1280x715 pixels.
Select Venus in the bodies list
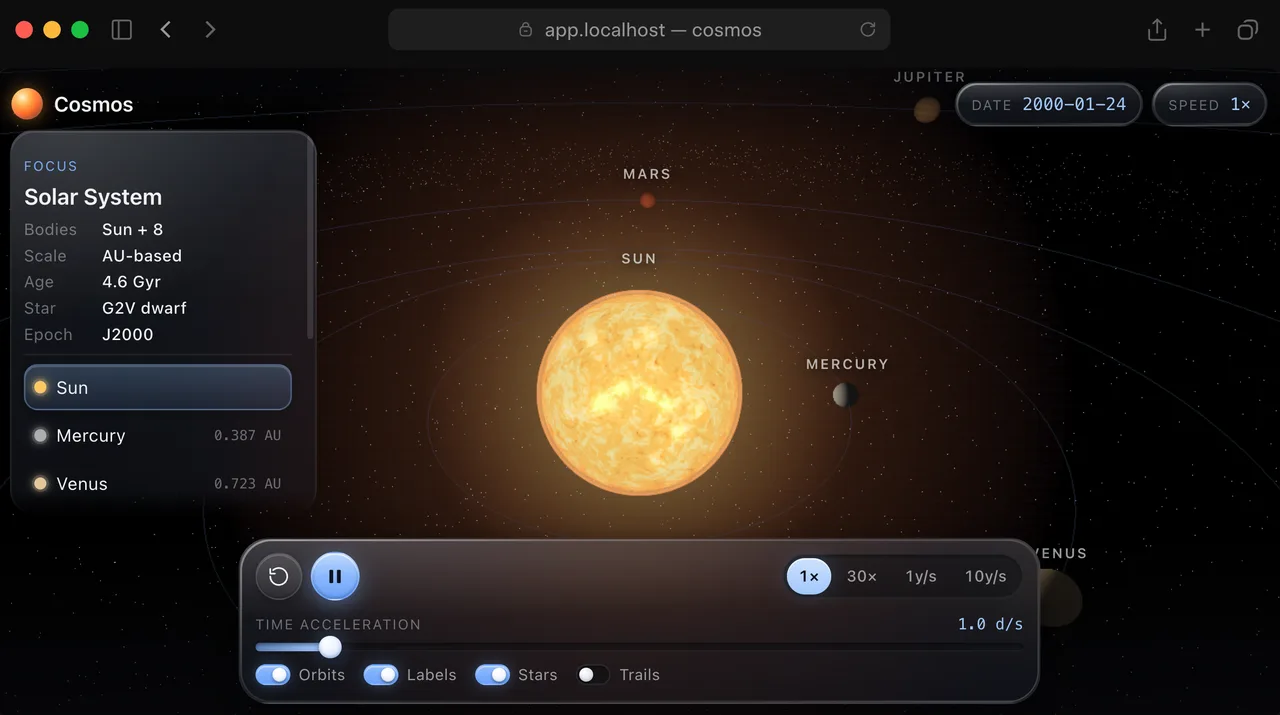click(x=158, y=483)
